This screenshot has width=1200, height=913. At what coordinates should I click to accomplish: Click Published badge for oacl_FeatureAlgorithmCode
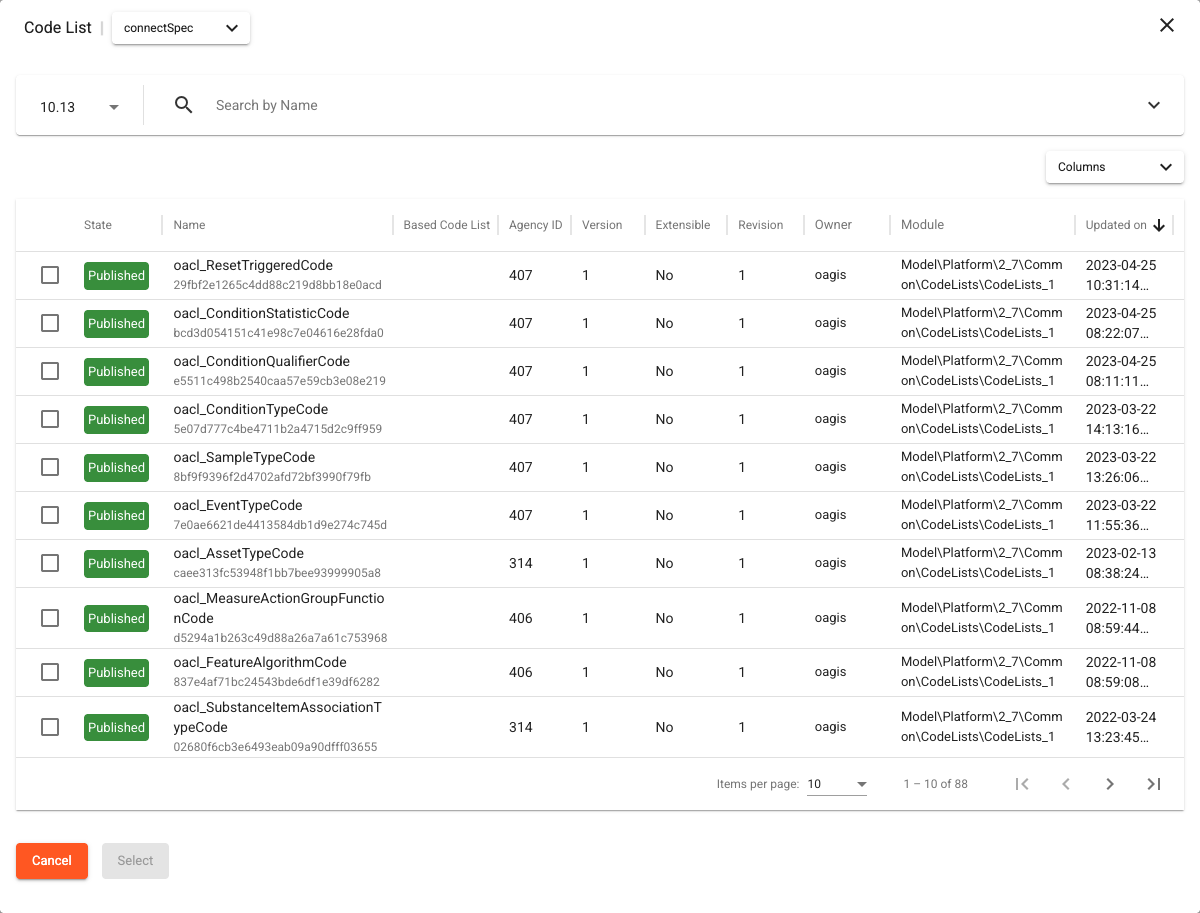[116, 672]
